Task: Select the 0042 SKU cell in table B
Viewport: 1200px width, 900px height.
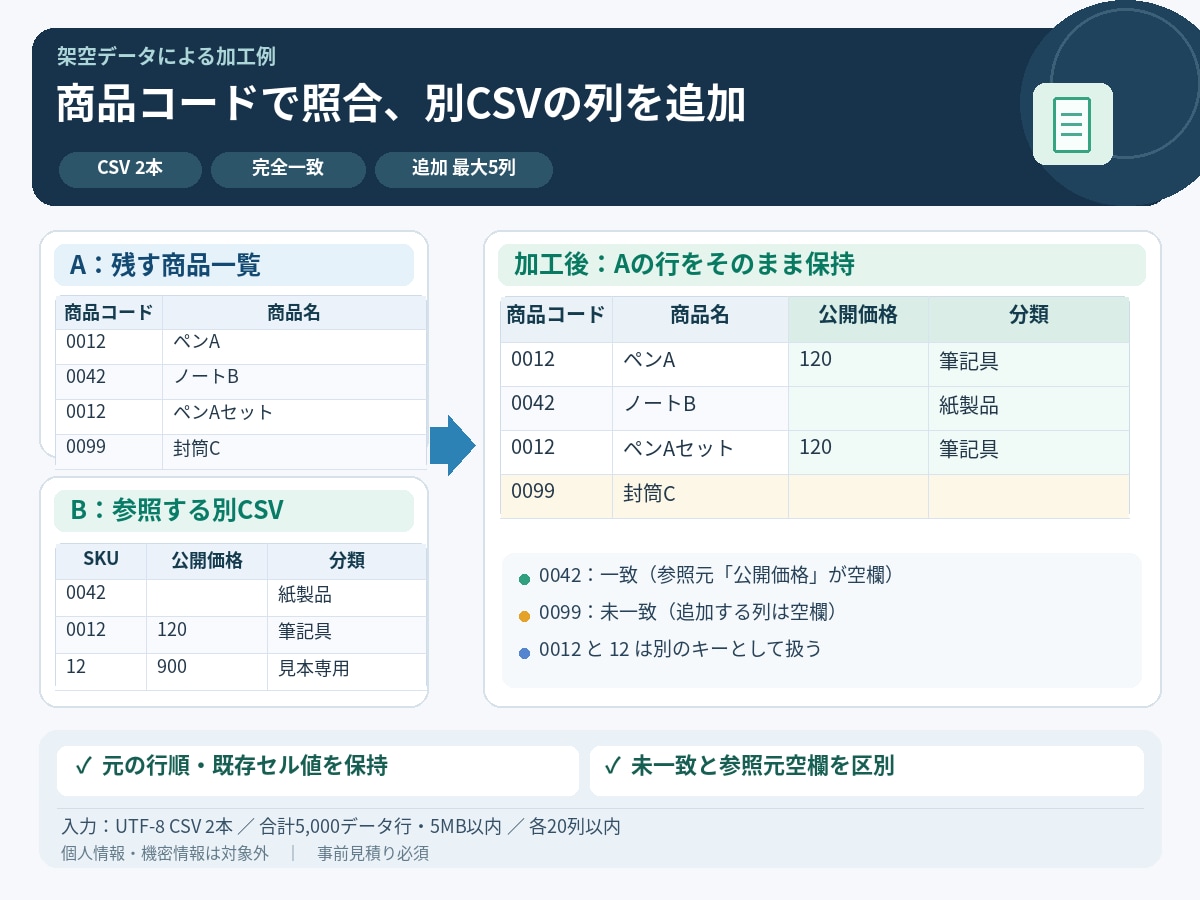Action: [x=101, y=598]
